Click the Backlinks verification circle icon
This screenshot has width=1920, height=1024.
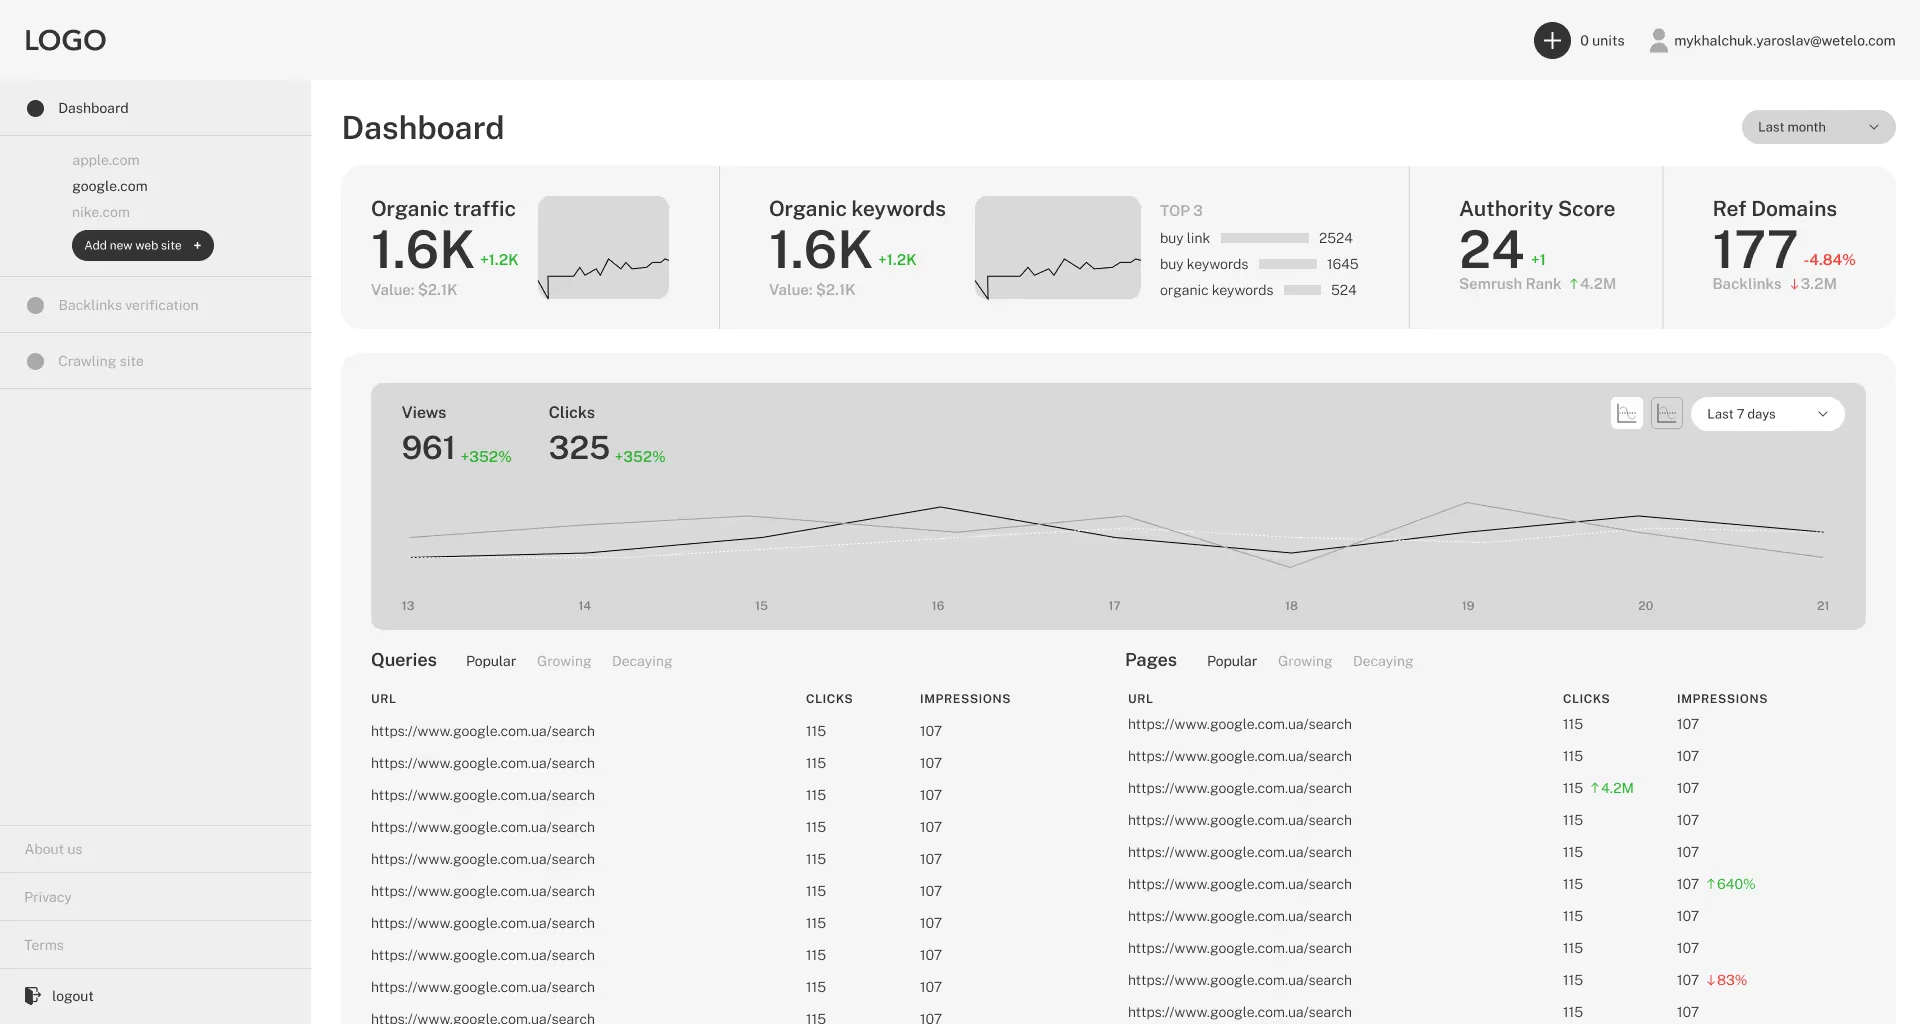pyautogui.click(x=36, y=306)
